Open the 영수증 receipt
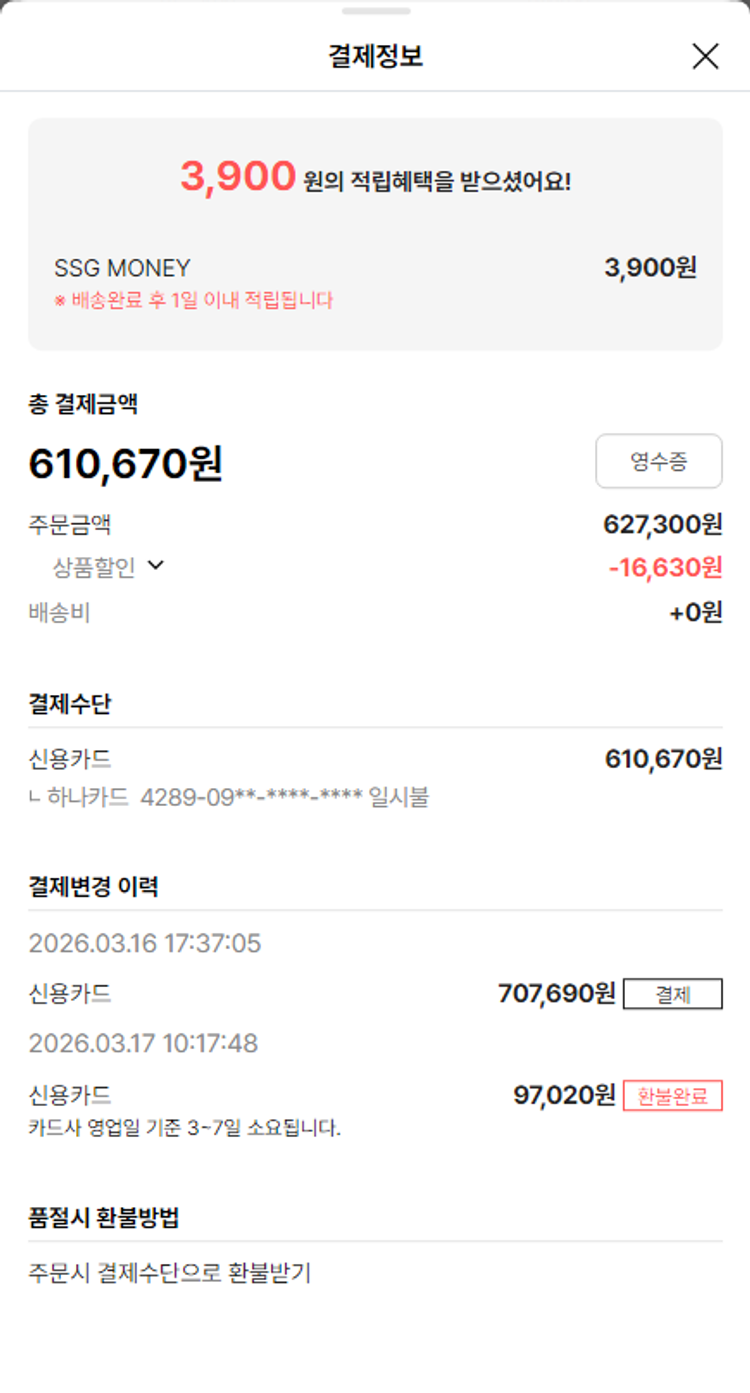The height and width of the screenshot is (1393, 750). 658,461
